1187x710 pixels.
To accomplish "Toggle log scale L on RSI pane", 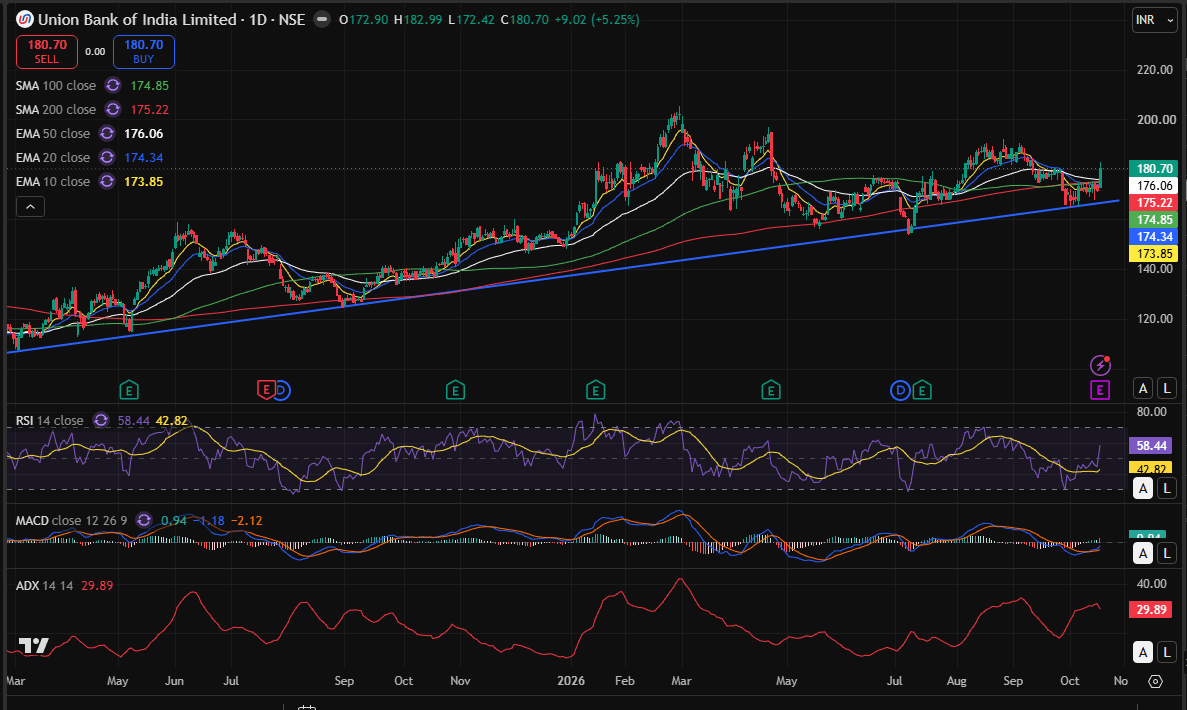I will [1167, 488].
